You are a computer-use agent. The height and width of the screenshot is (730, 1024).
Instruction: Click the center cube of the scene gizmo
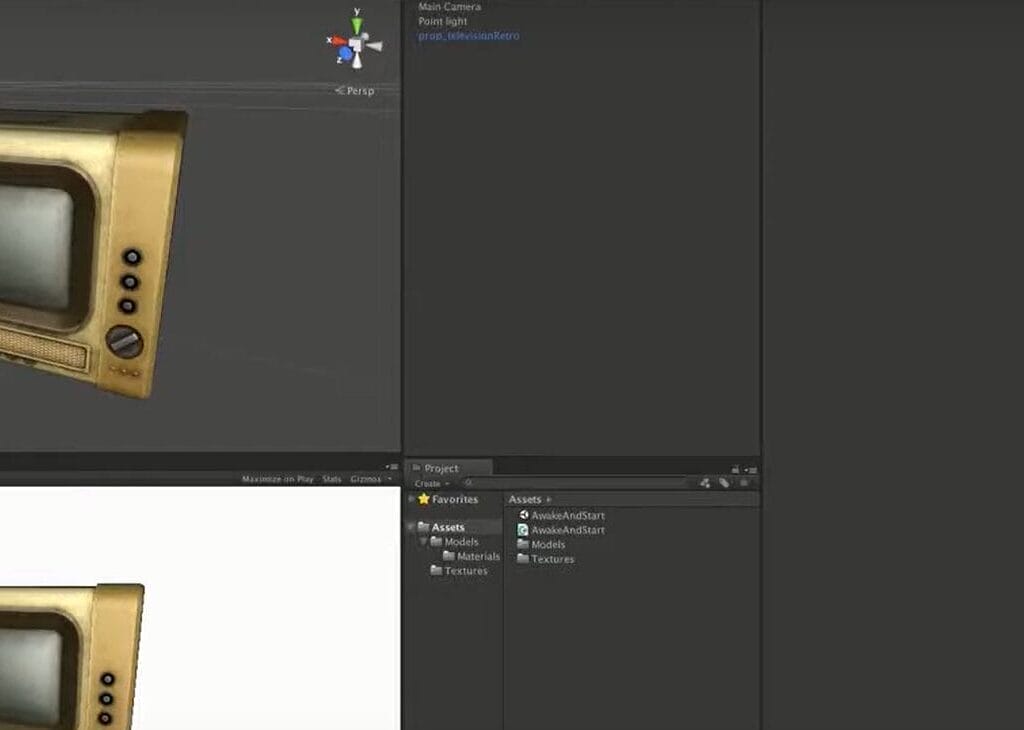(x=355, y=44)
